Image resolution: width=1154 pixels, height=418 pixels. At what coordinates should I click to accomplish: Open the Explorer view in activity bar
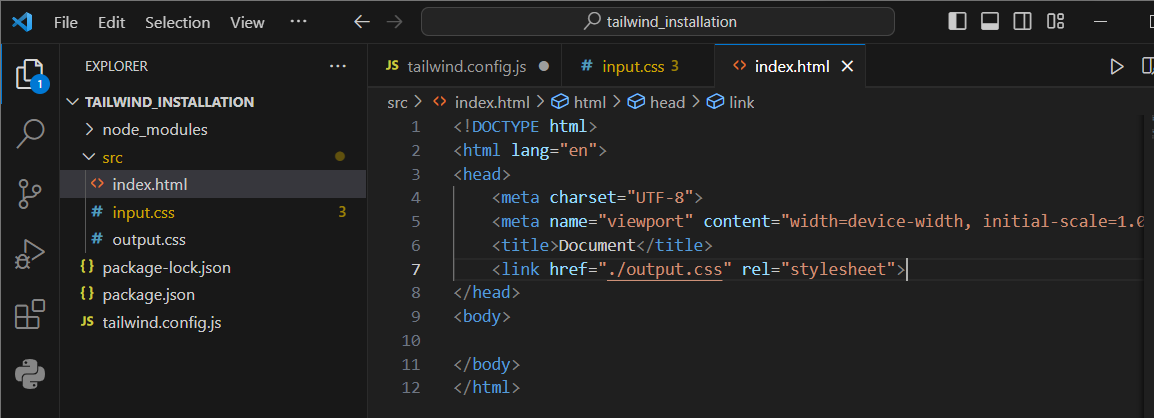[x=29, y=75]
